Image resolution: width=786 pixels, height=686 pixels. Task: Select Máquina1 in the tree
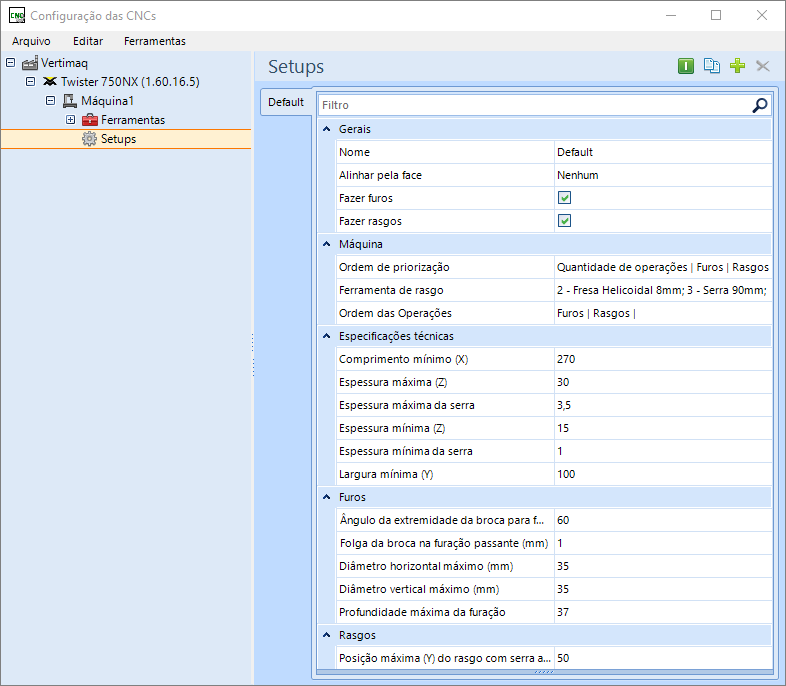pos(107,101)
